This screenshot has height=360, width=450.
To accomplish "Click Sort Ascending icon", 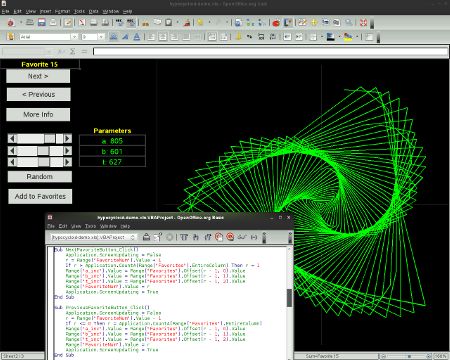I will [250, 23].
